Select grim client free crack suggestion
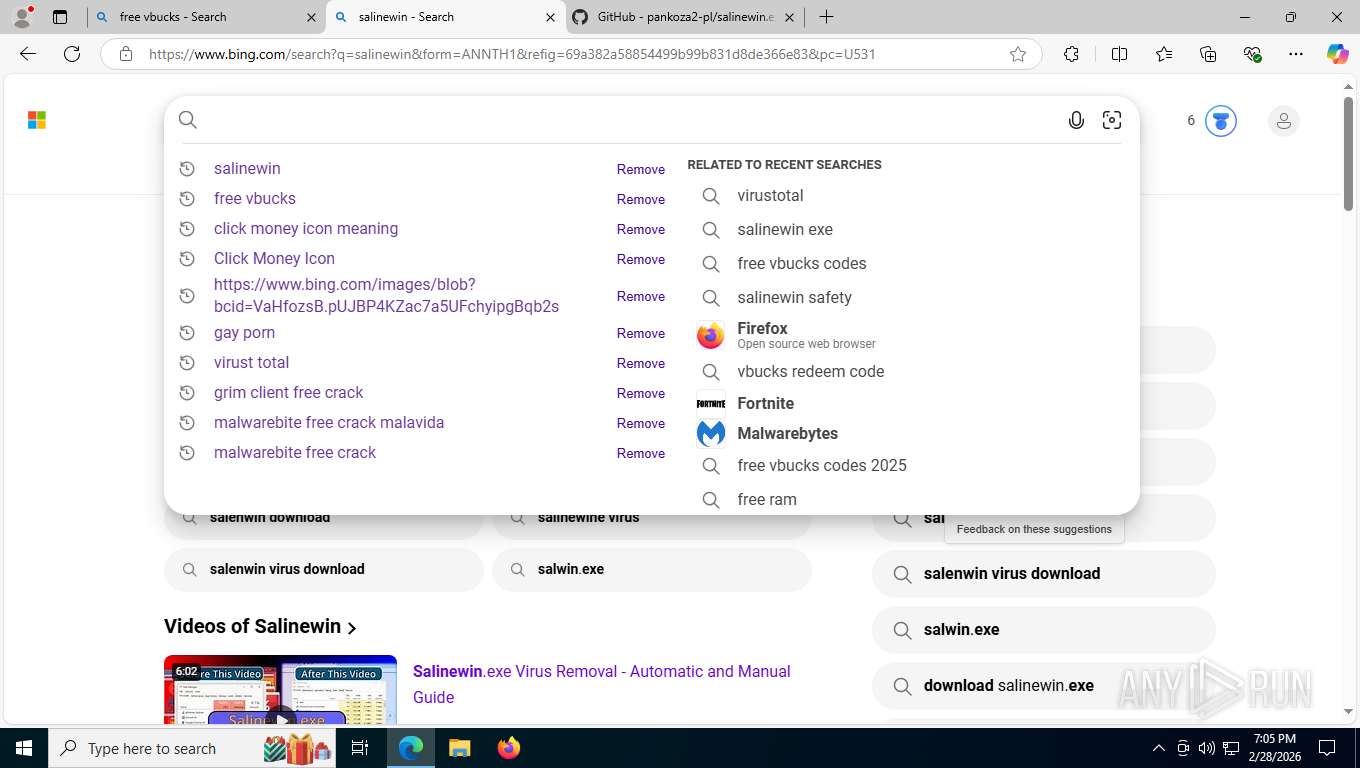Screen dimensions: 1360x768 (x=288, y=393)
